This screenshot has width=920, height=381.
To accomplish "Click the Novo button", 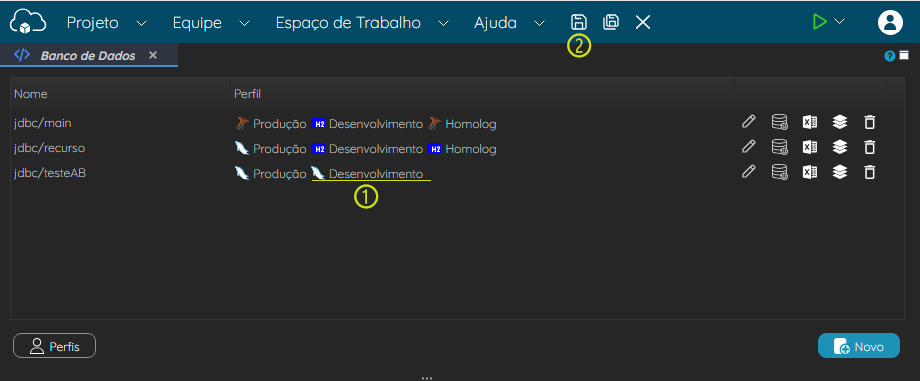I will tap(858, 346).
